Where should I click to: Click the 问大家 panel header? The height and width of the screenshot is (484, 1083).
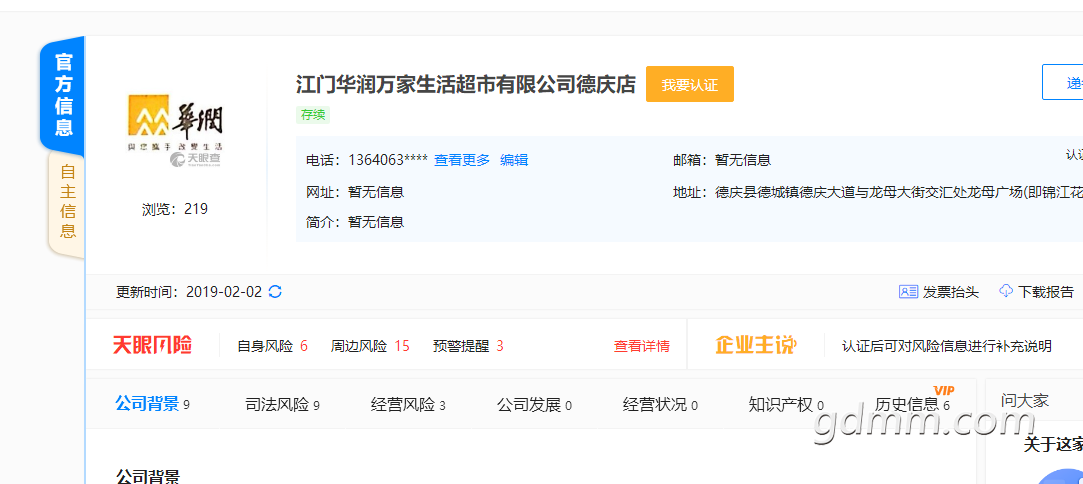(1025, 400)
